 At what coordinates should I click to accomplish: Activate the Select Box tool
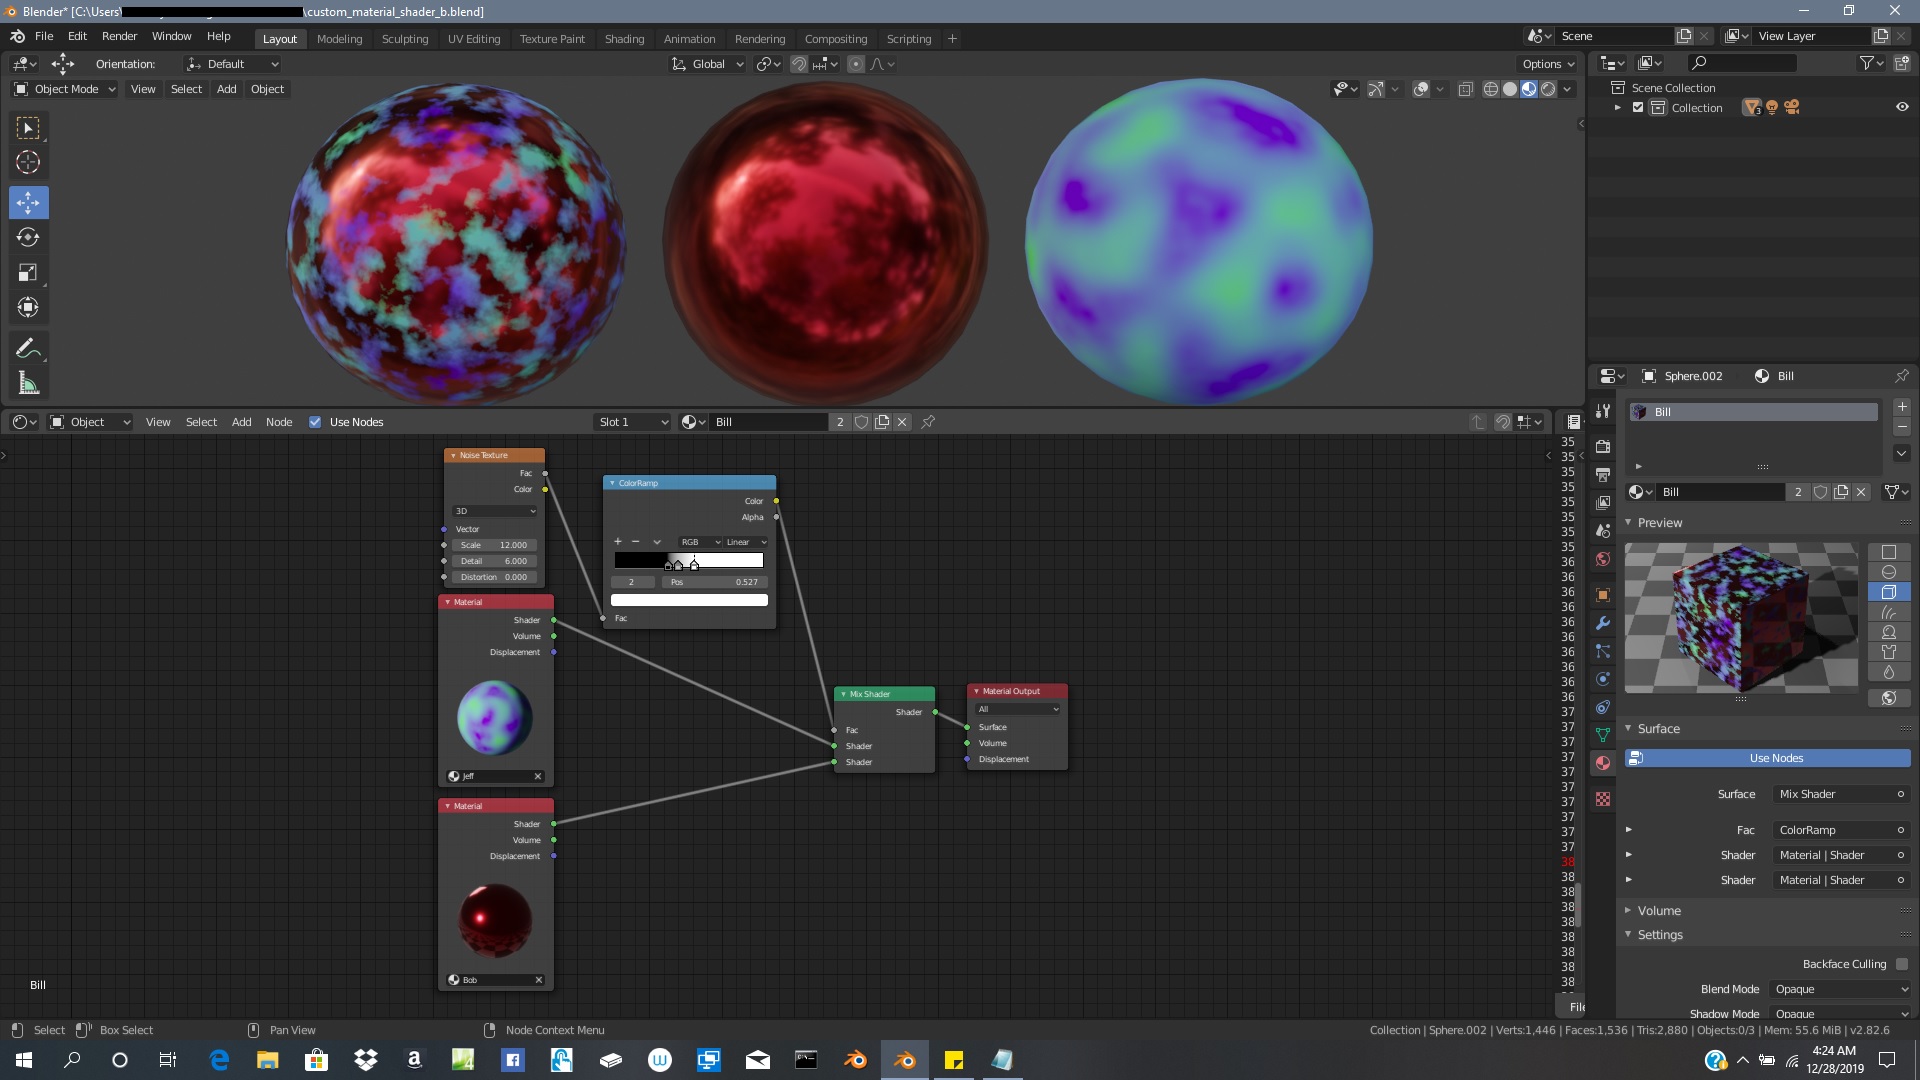[x=28, y=128]
